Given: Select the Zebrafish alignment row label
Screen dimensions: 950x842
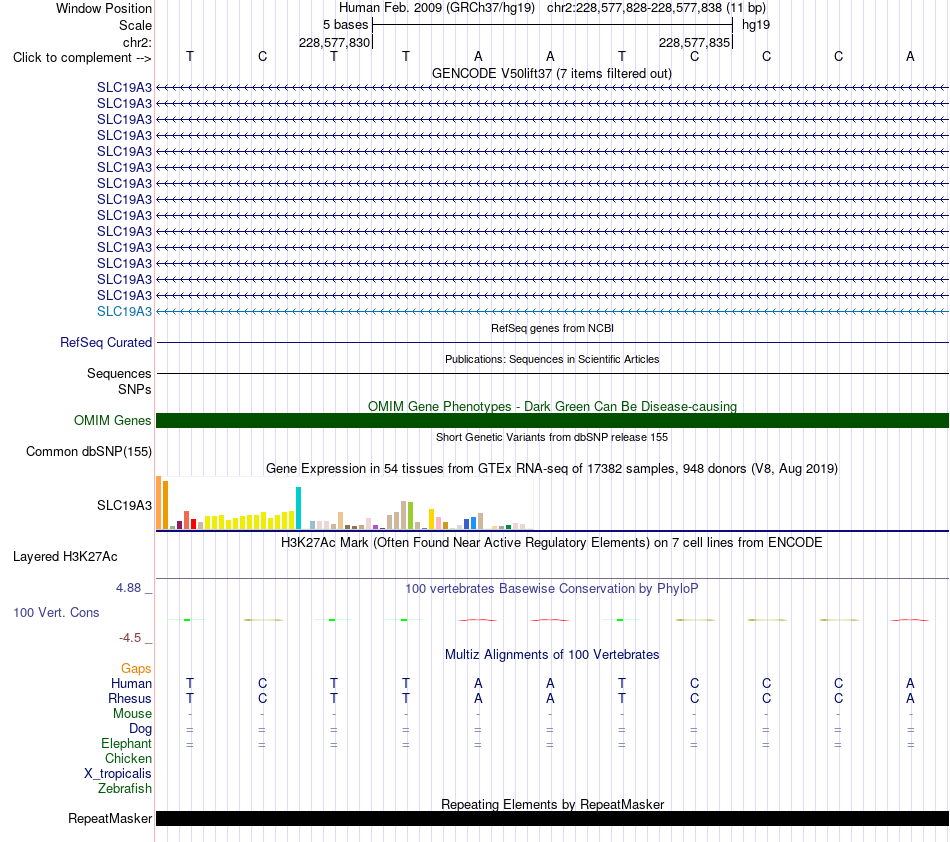Looking at the screenshot, I should click(x=125, y=789).
